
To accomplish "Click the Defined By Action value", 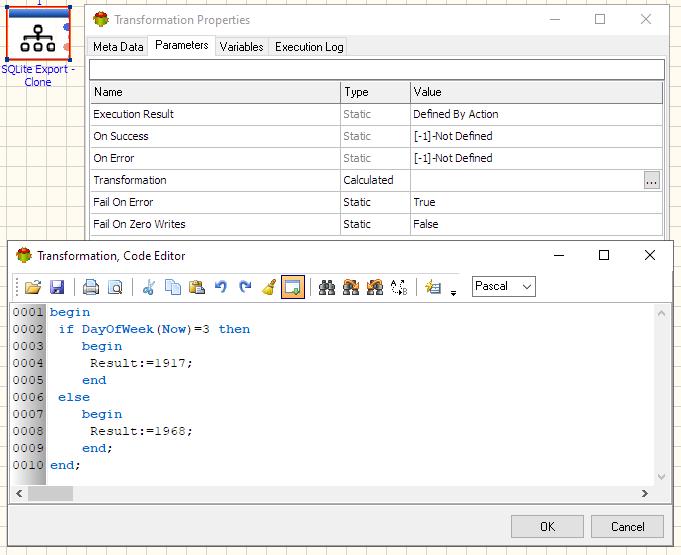I will [456, 114].
